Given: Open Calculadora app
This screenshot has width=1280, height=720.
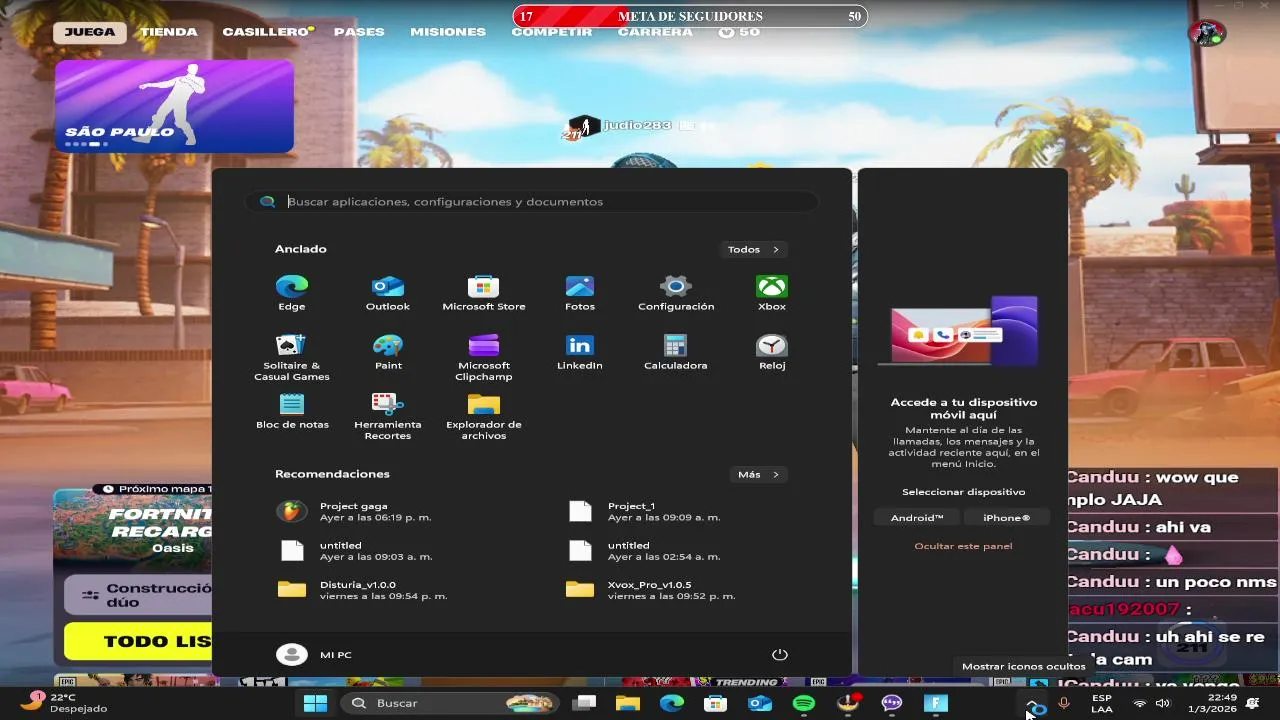Looking at the screenshot, I should point(676,352).
